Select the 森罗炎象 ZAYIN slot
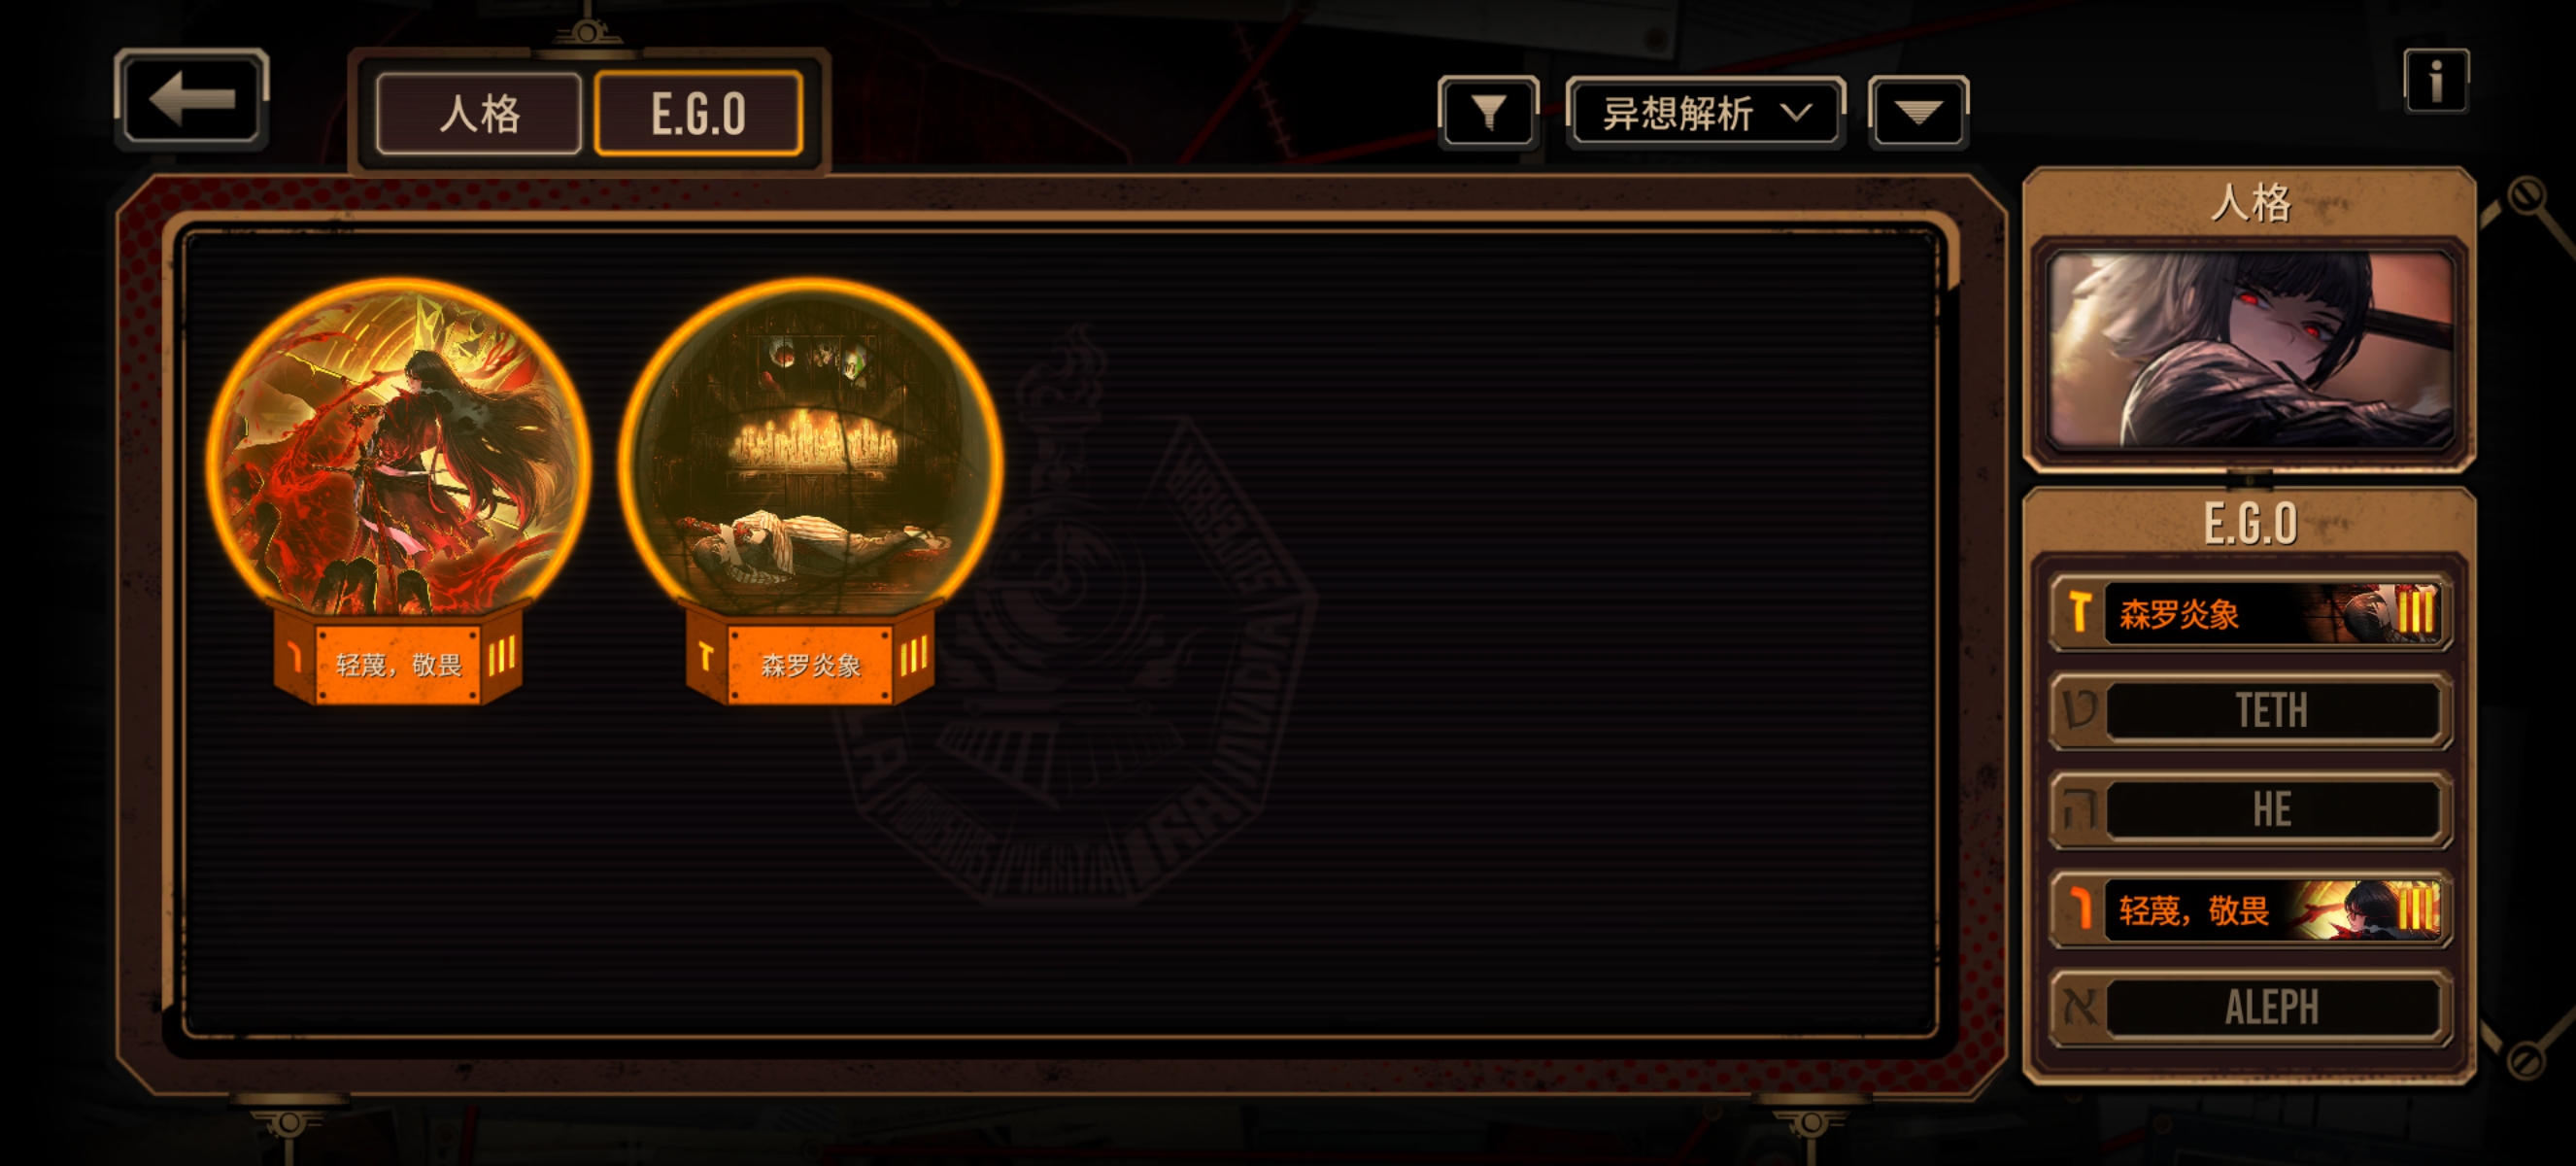The height and width of the screenshot is (1166, 2576). [2250, 612]
